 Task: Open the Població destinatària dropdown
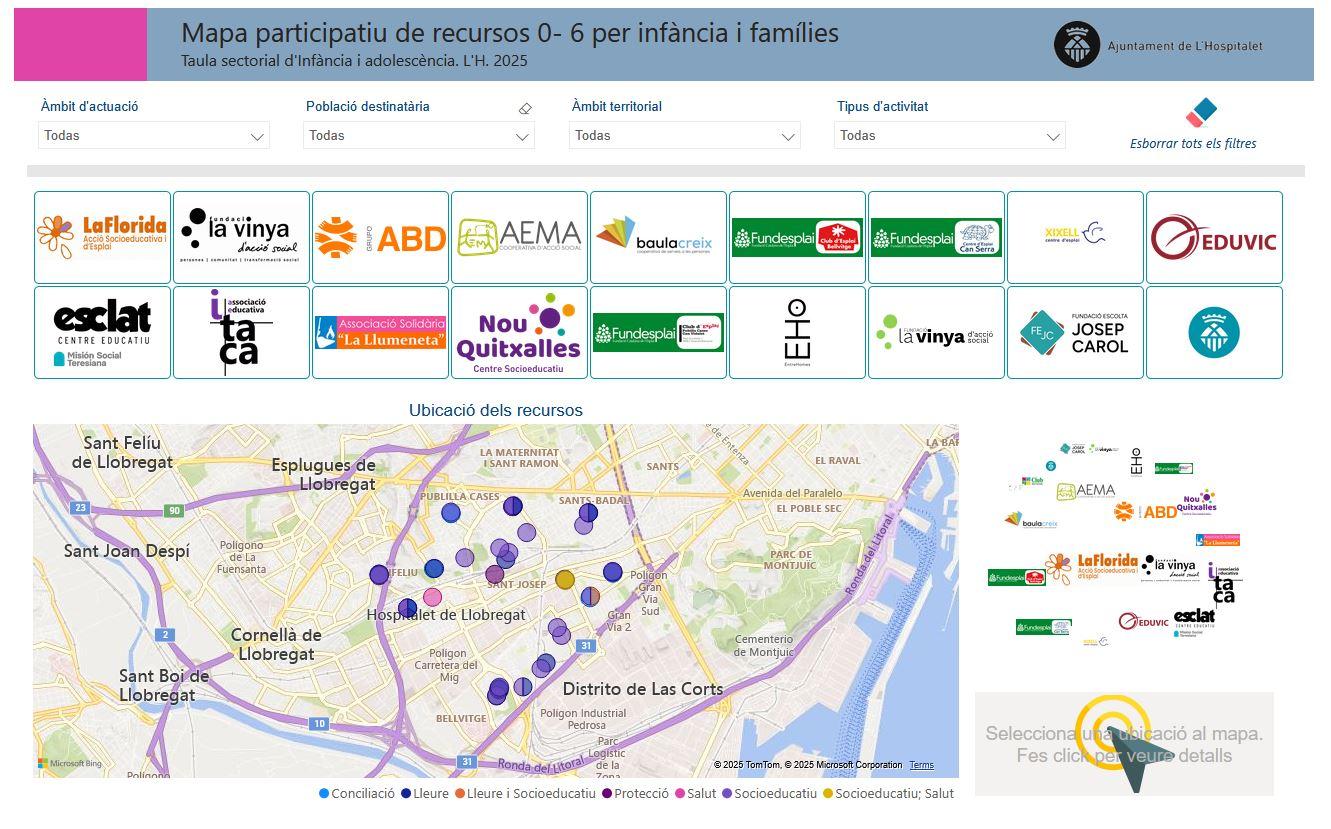click(x=419, y=135)
